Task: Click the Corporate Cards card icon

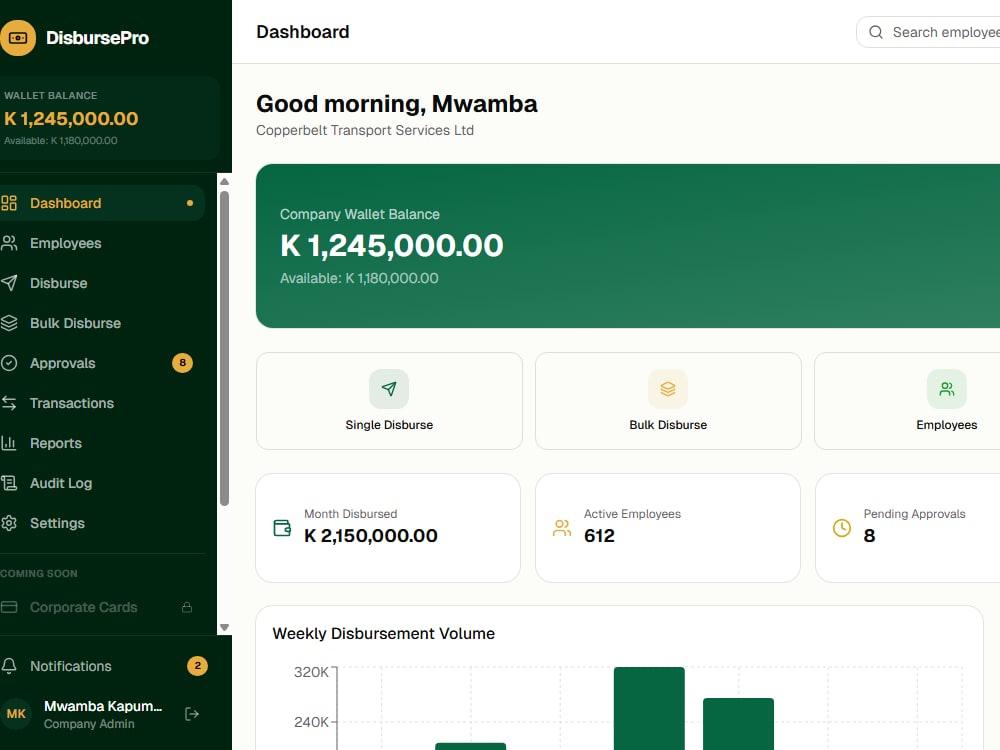Action: (9, 607)
